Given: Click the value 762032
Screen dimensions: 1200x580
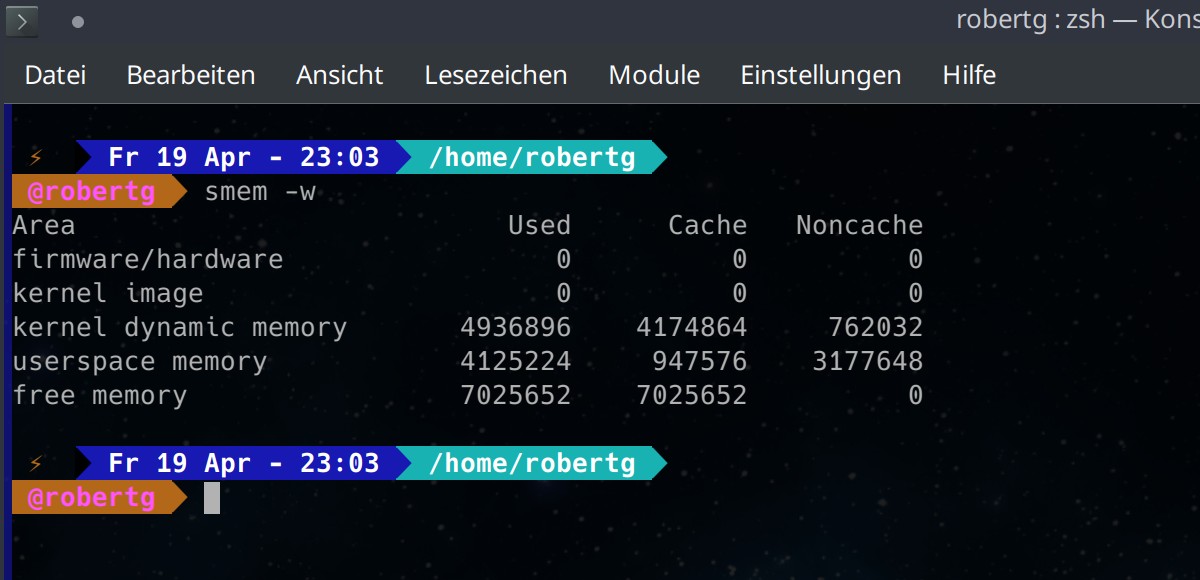Looking at the screenshot, I should coord(876,327).
